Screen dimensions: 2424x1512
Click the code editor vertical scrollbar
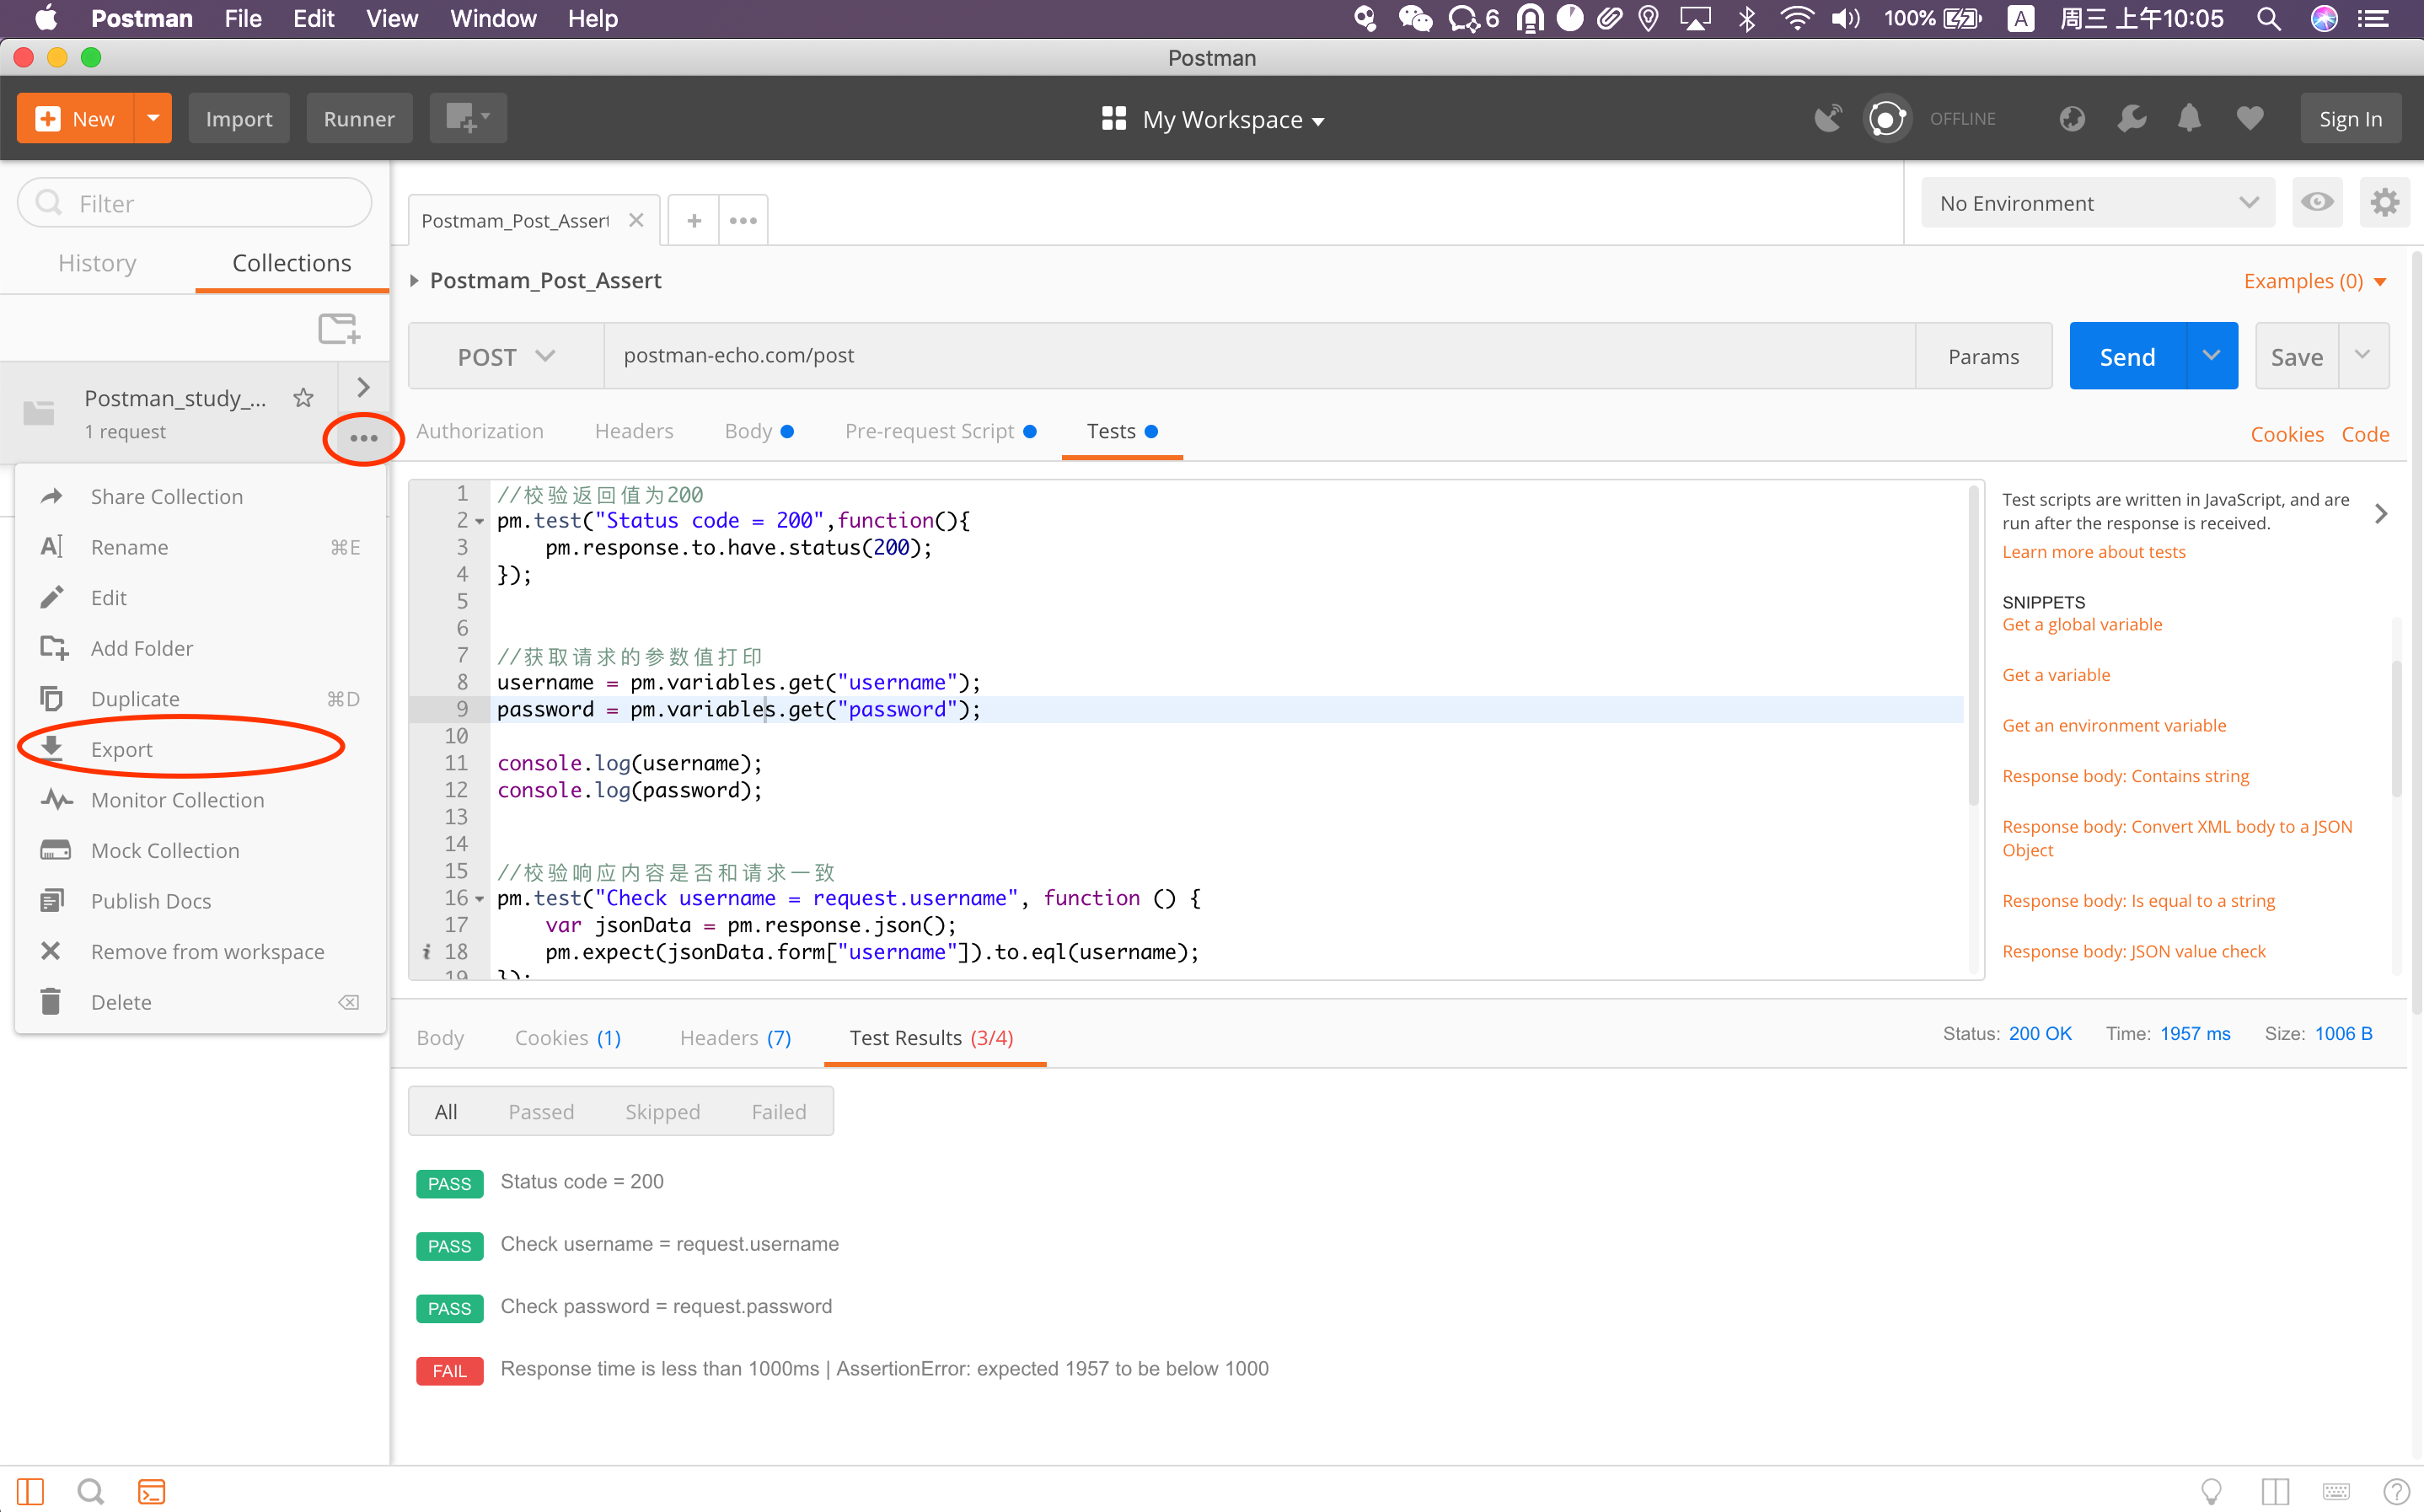1973,645
